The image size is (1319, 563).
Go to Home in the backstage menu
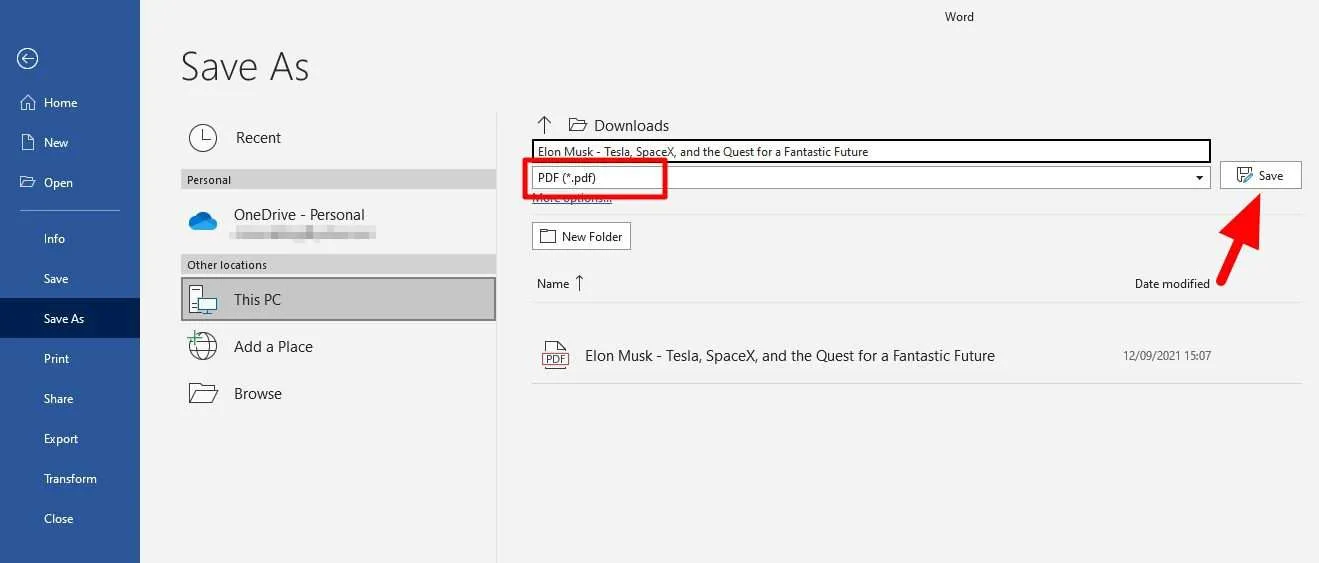point(60,103)
